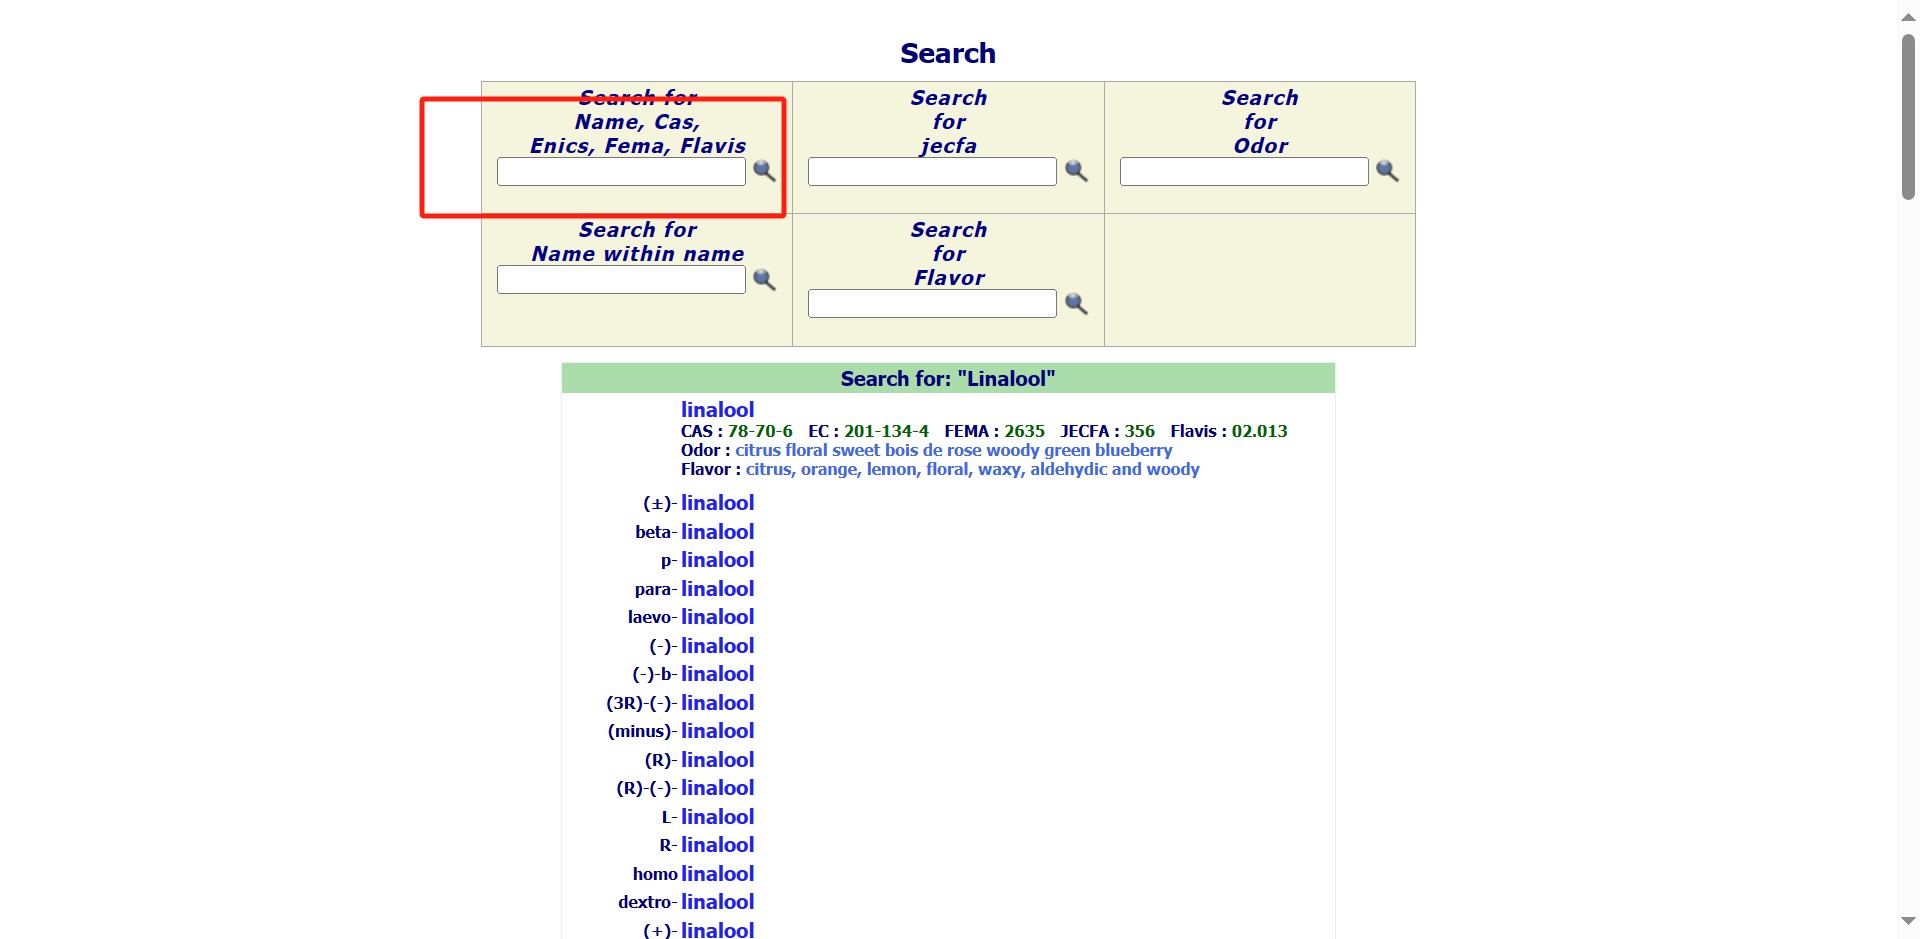
Task: Focus the Name, Cas, Enics search field
Action: [x=621, y=172]
